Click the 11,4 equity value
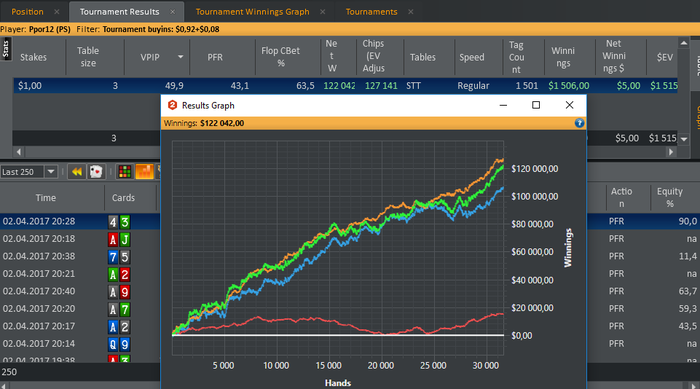The height and width of the screenshot is (389, 700). (688, 256)
